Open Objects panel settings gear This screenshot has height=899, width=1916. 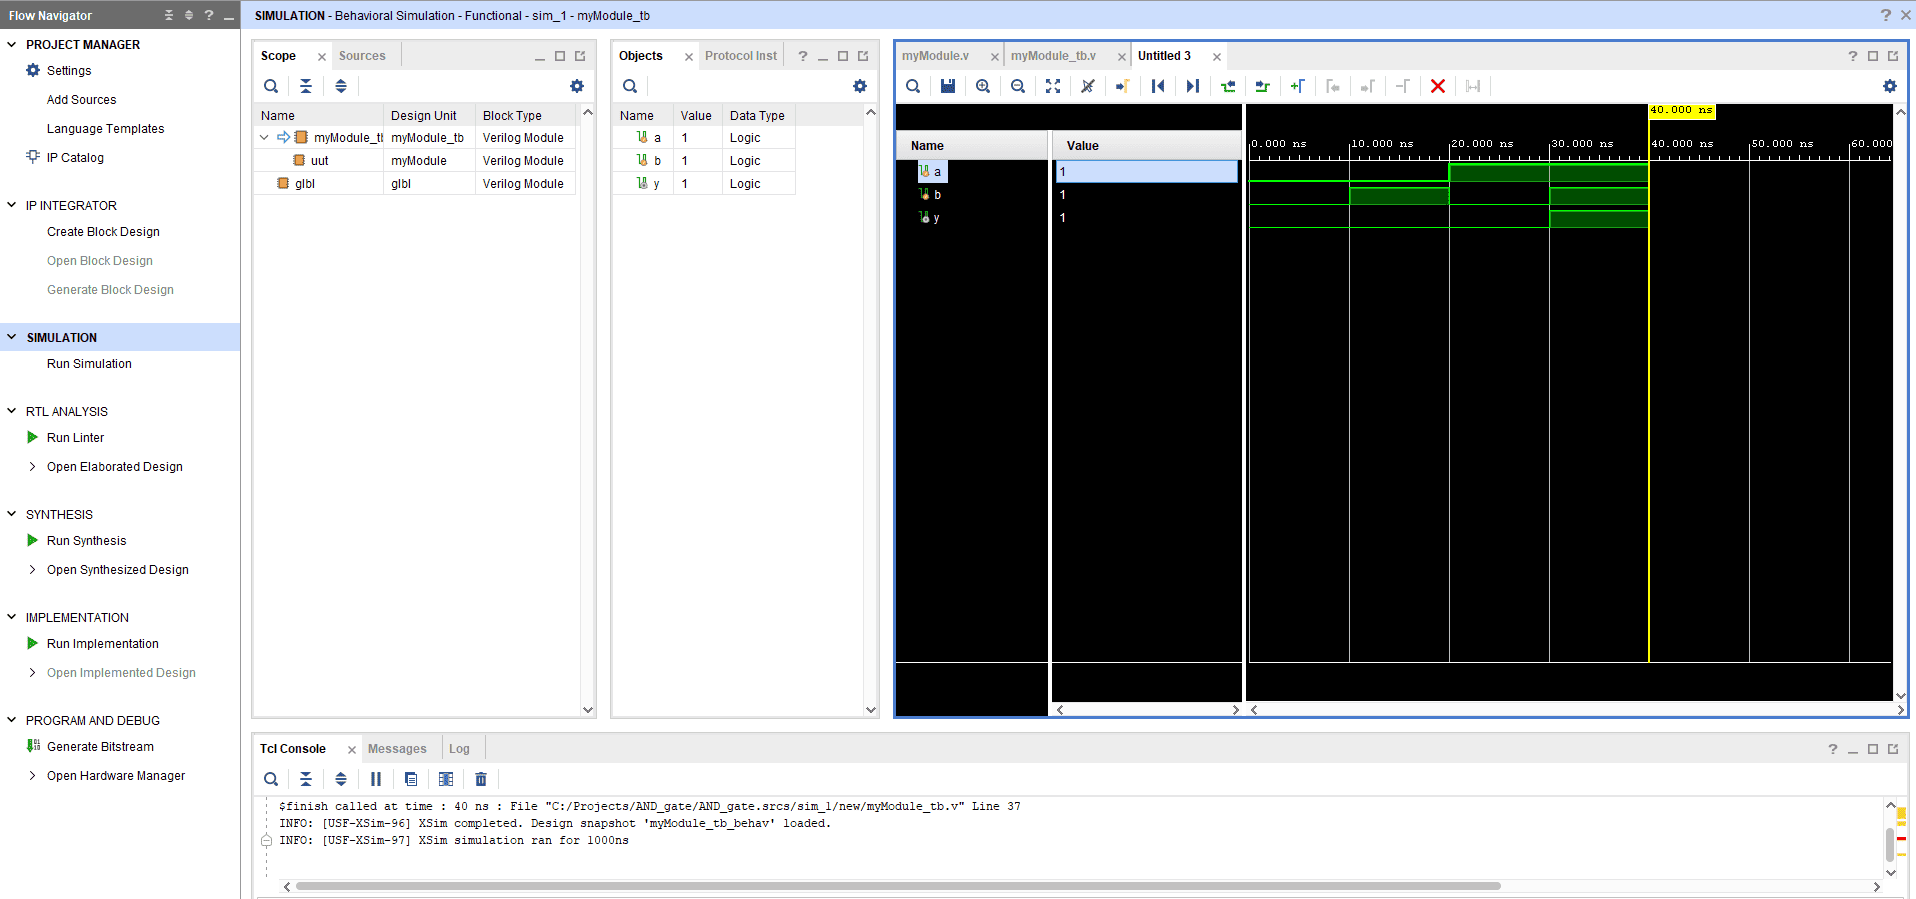tap(859, 86)
